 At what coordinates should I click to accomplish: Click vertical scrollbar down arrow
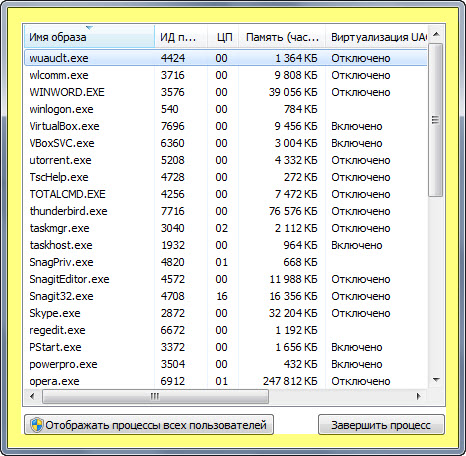436,380
